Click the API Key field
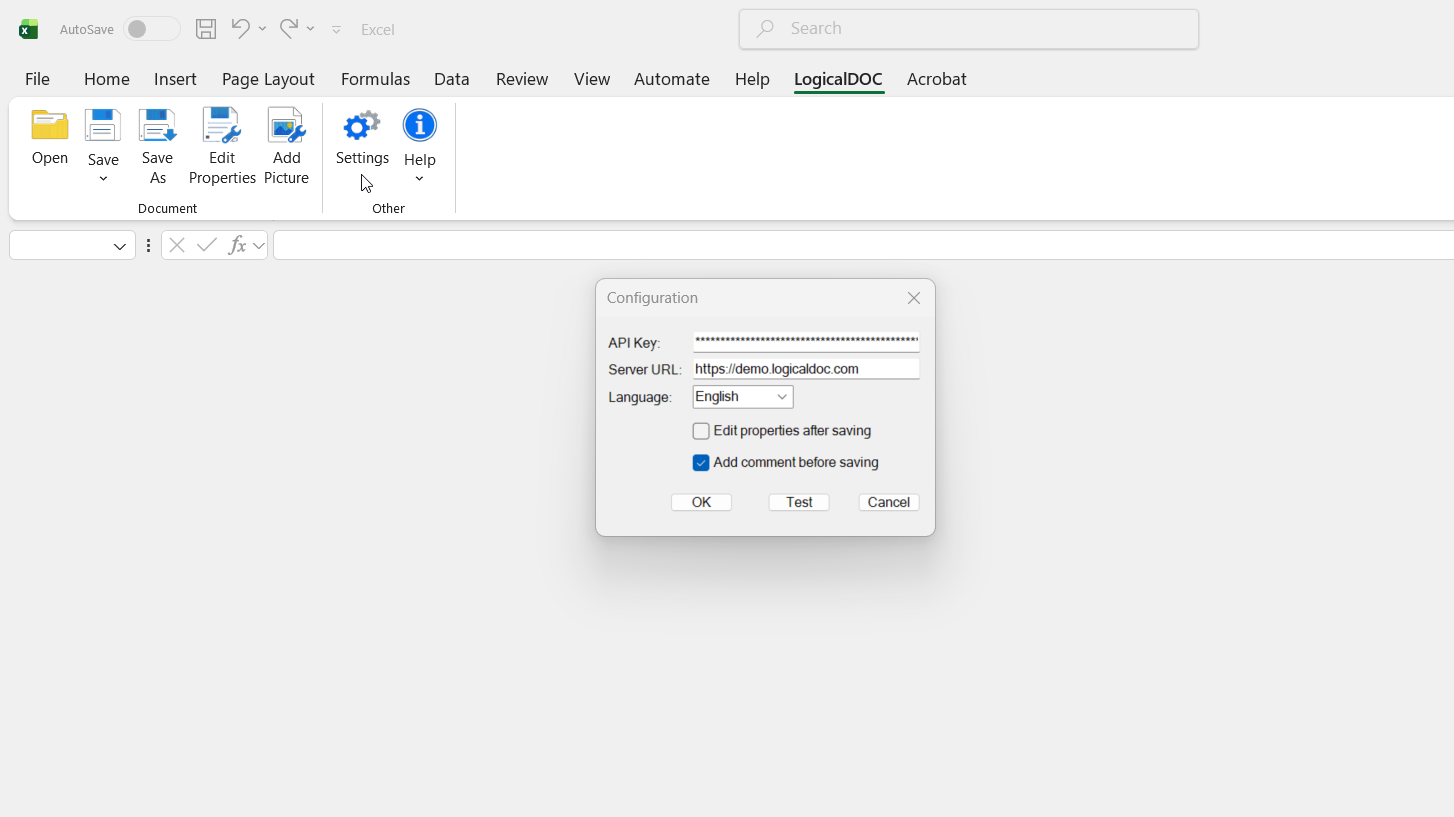 click(x=806, y=342)
